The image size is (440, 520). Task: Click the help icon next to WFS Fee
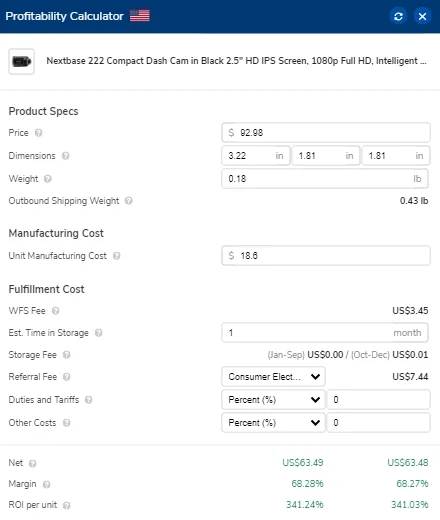tap(56, 311)
